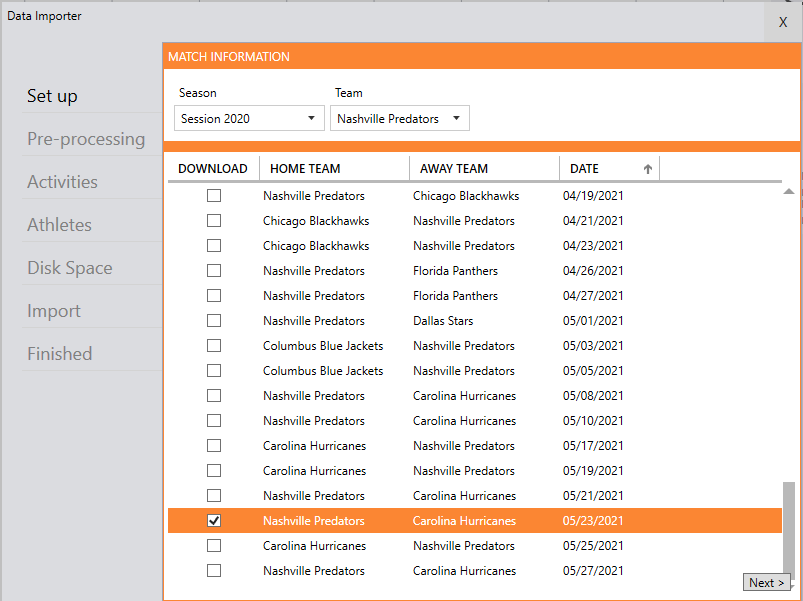Select Carolina Hurricanes home team on 05/25/2021

click(314, 546)
